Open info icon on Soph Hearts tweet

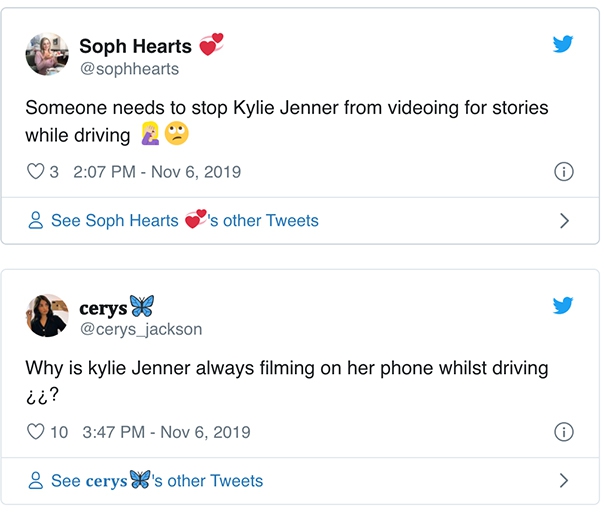tap(563, 172)
